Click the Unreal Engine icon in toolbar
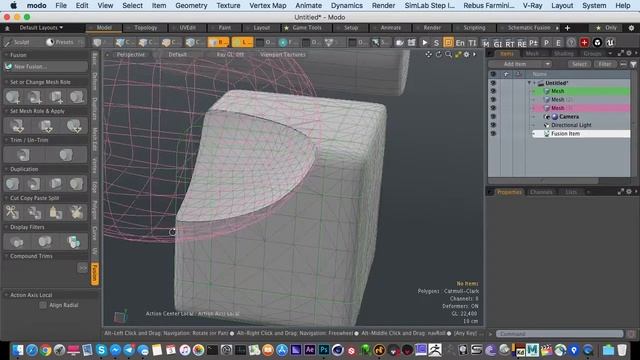 point(610,42)
